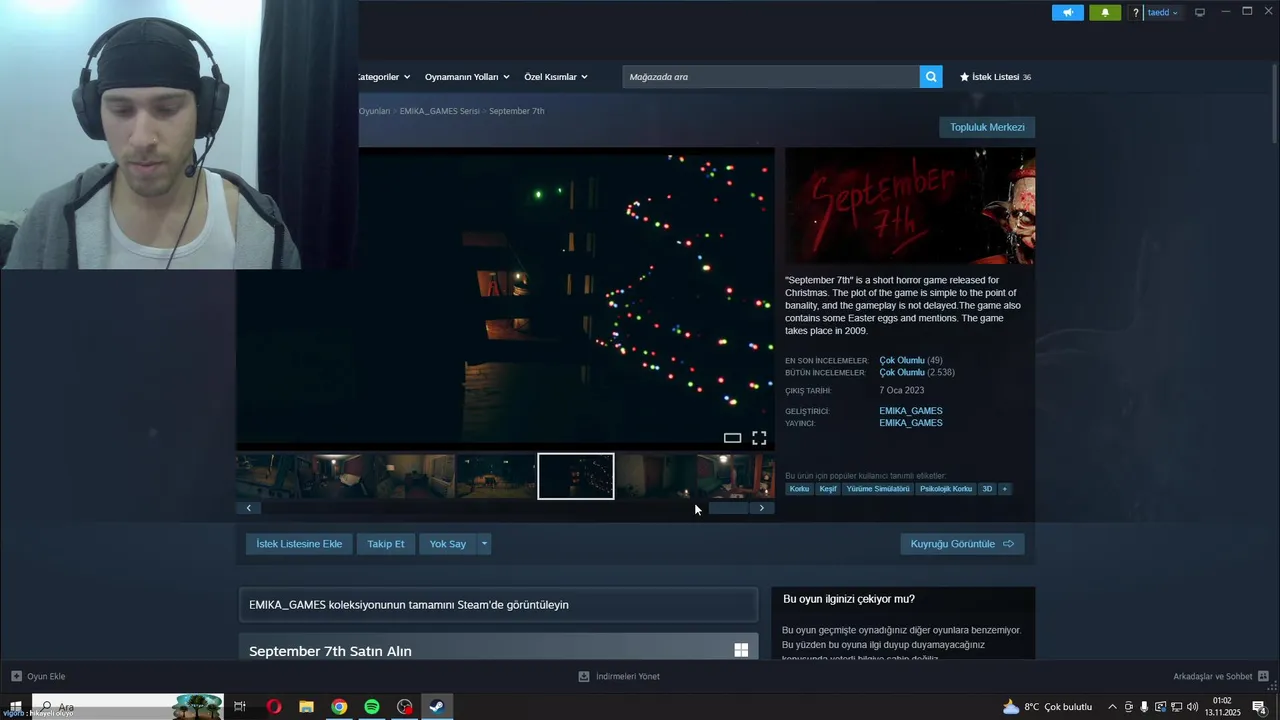Viewport: 1280px width, 720px height.
Task: Expand the taedd account dropdown
Action: [1162, 12]
